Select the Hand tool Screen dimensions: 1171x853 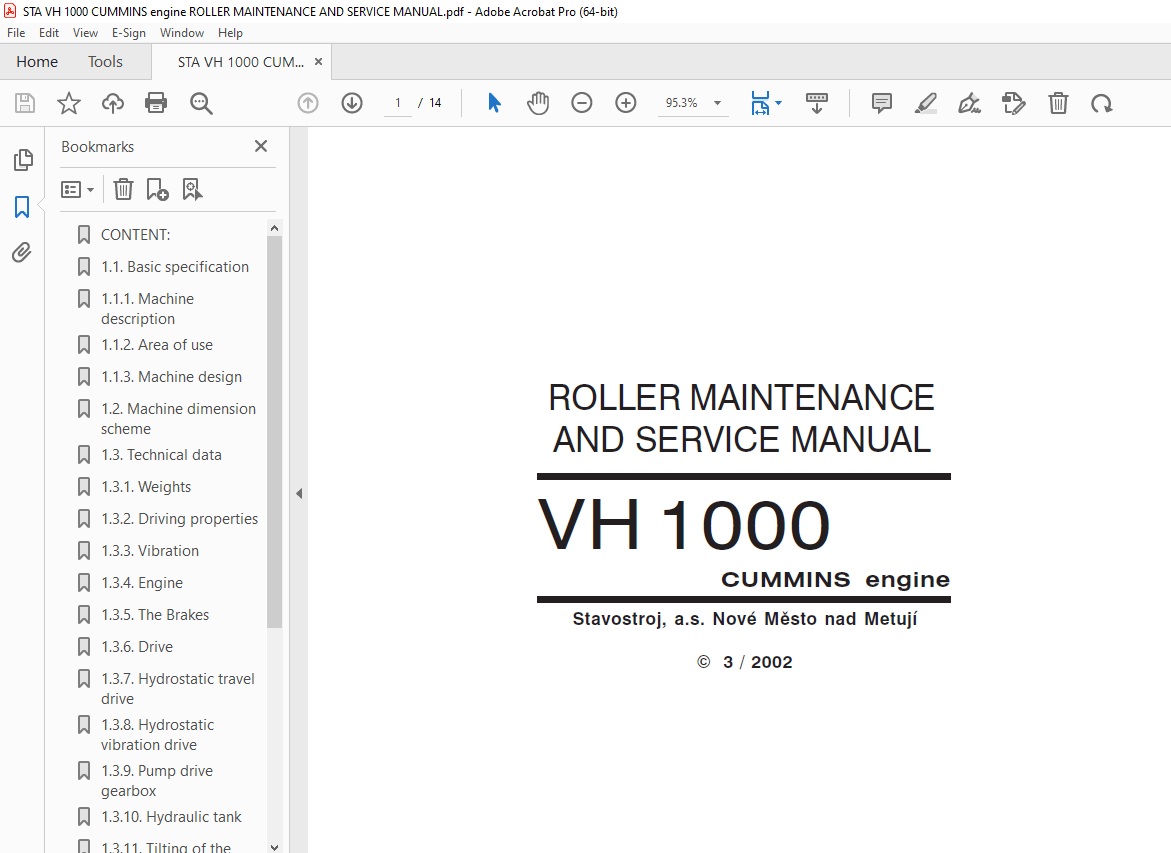point(538,102)
